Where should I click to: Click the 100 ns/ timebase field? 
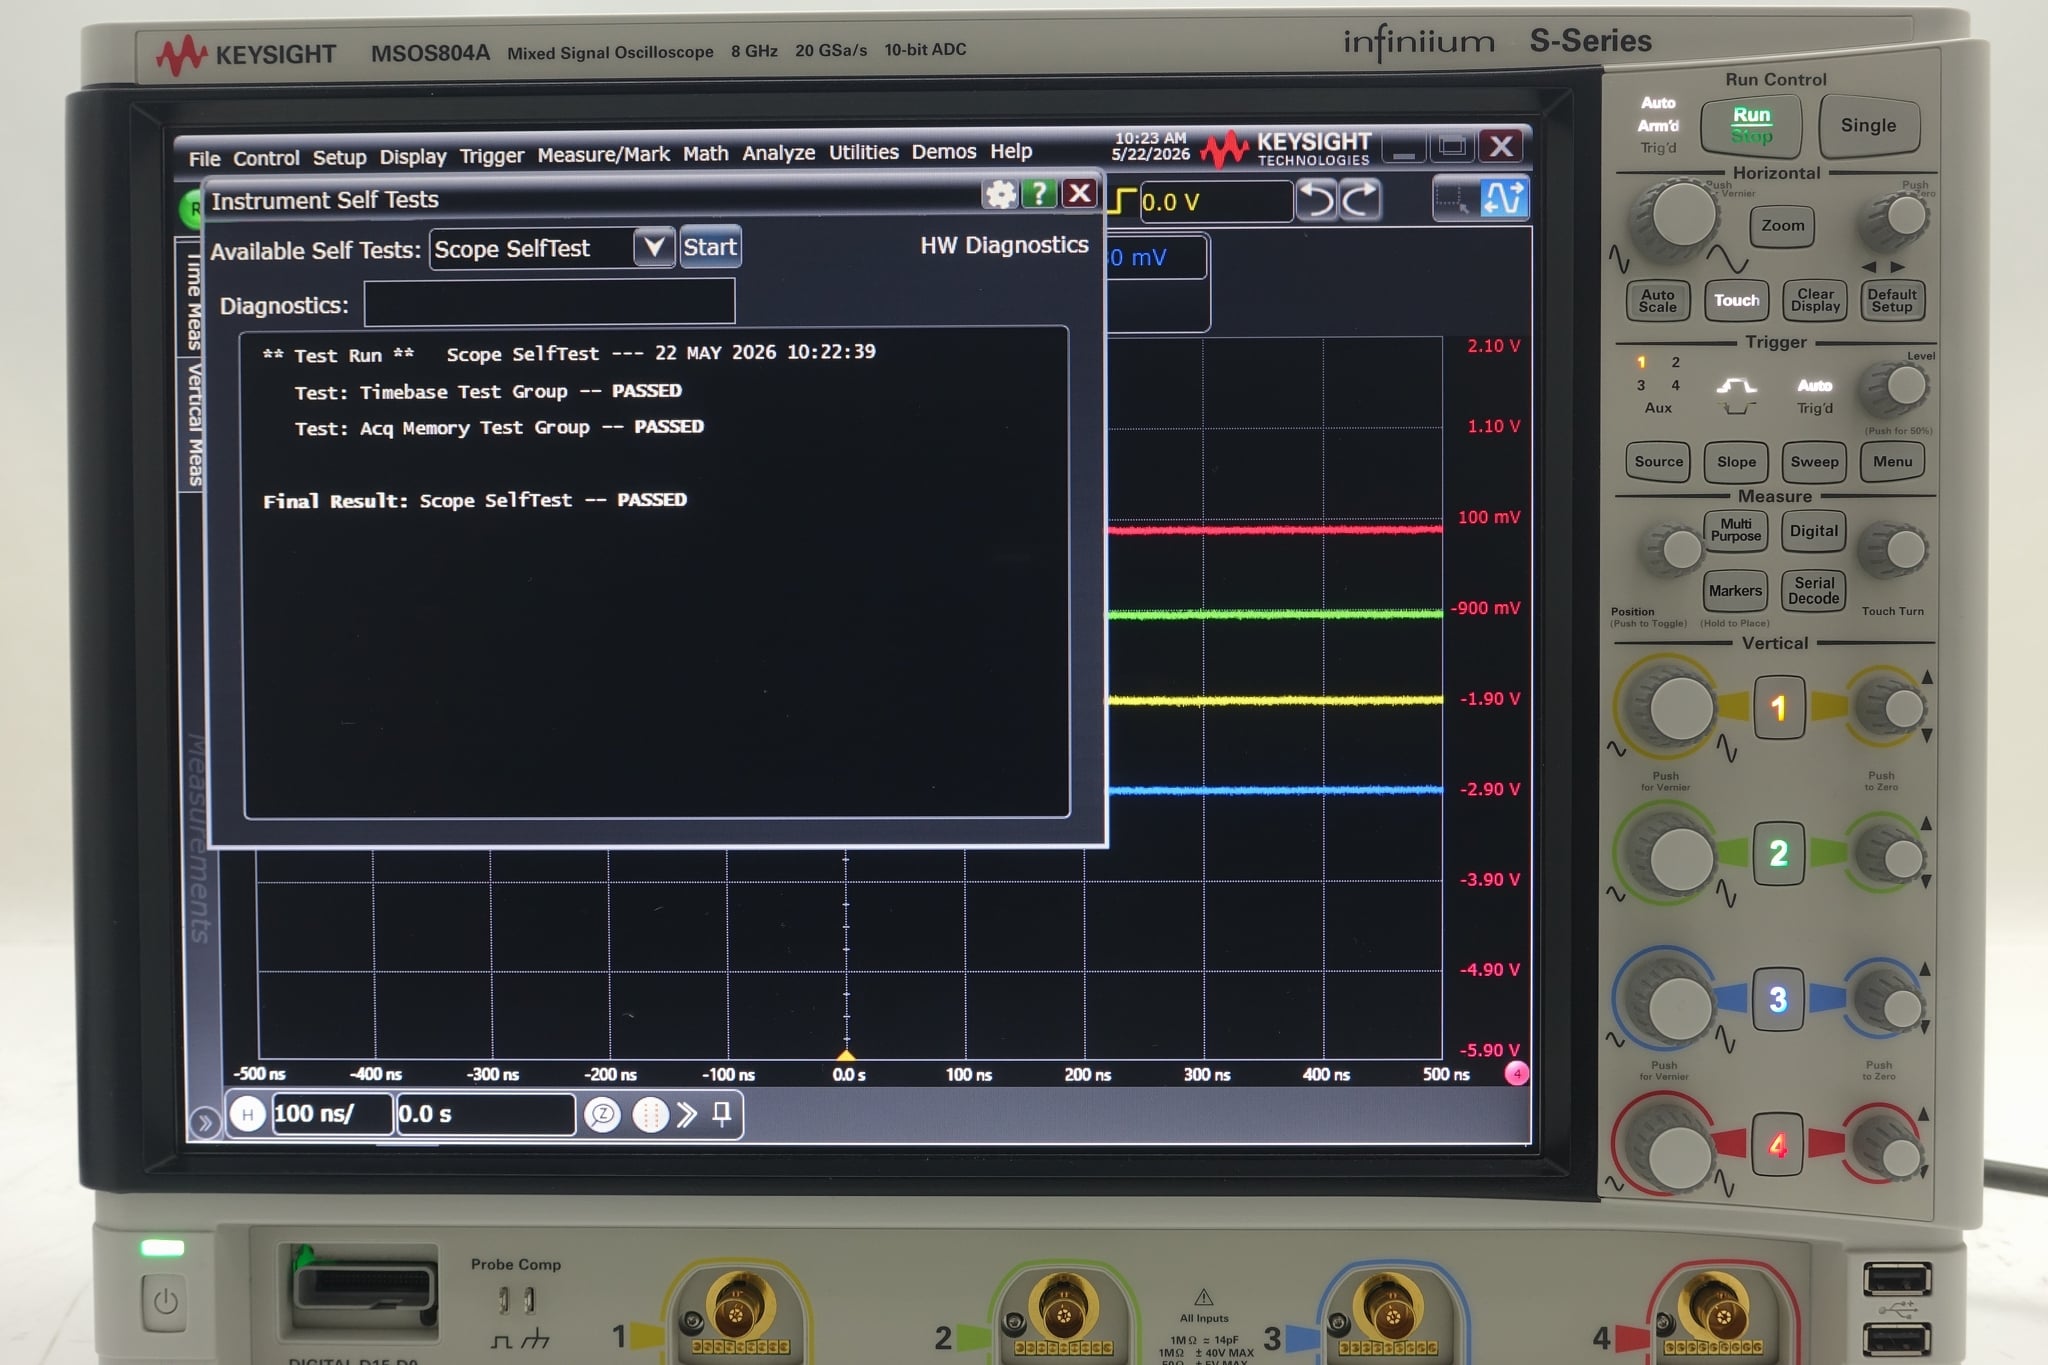[x=331, y=1114]
